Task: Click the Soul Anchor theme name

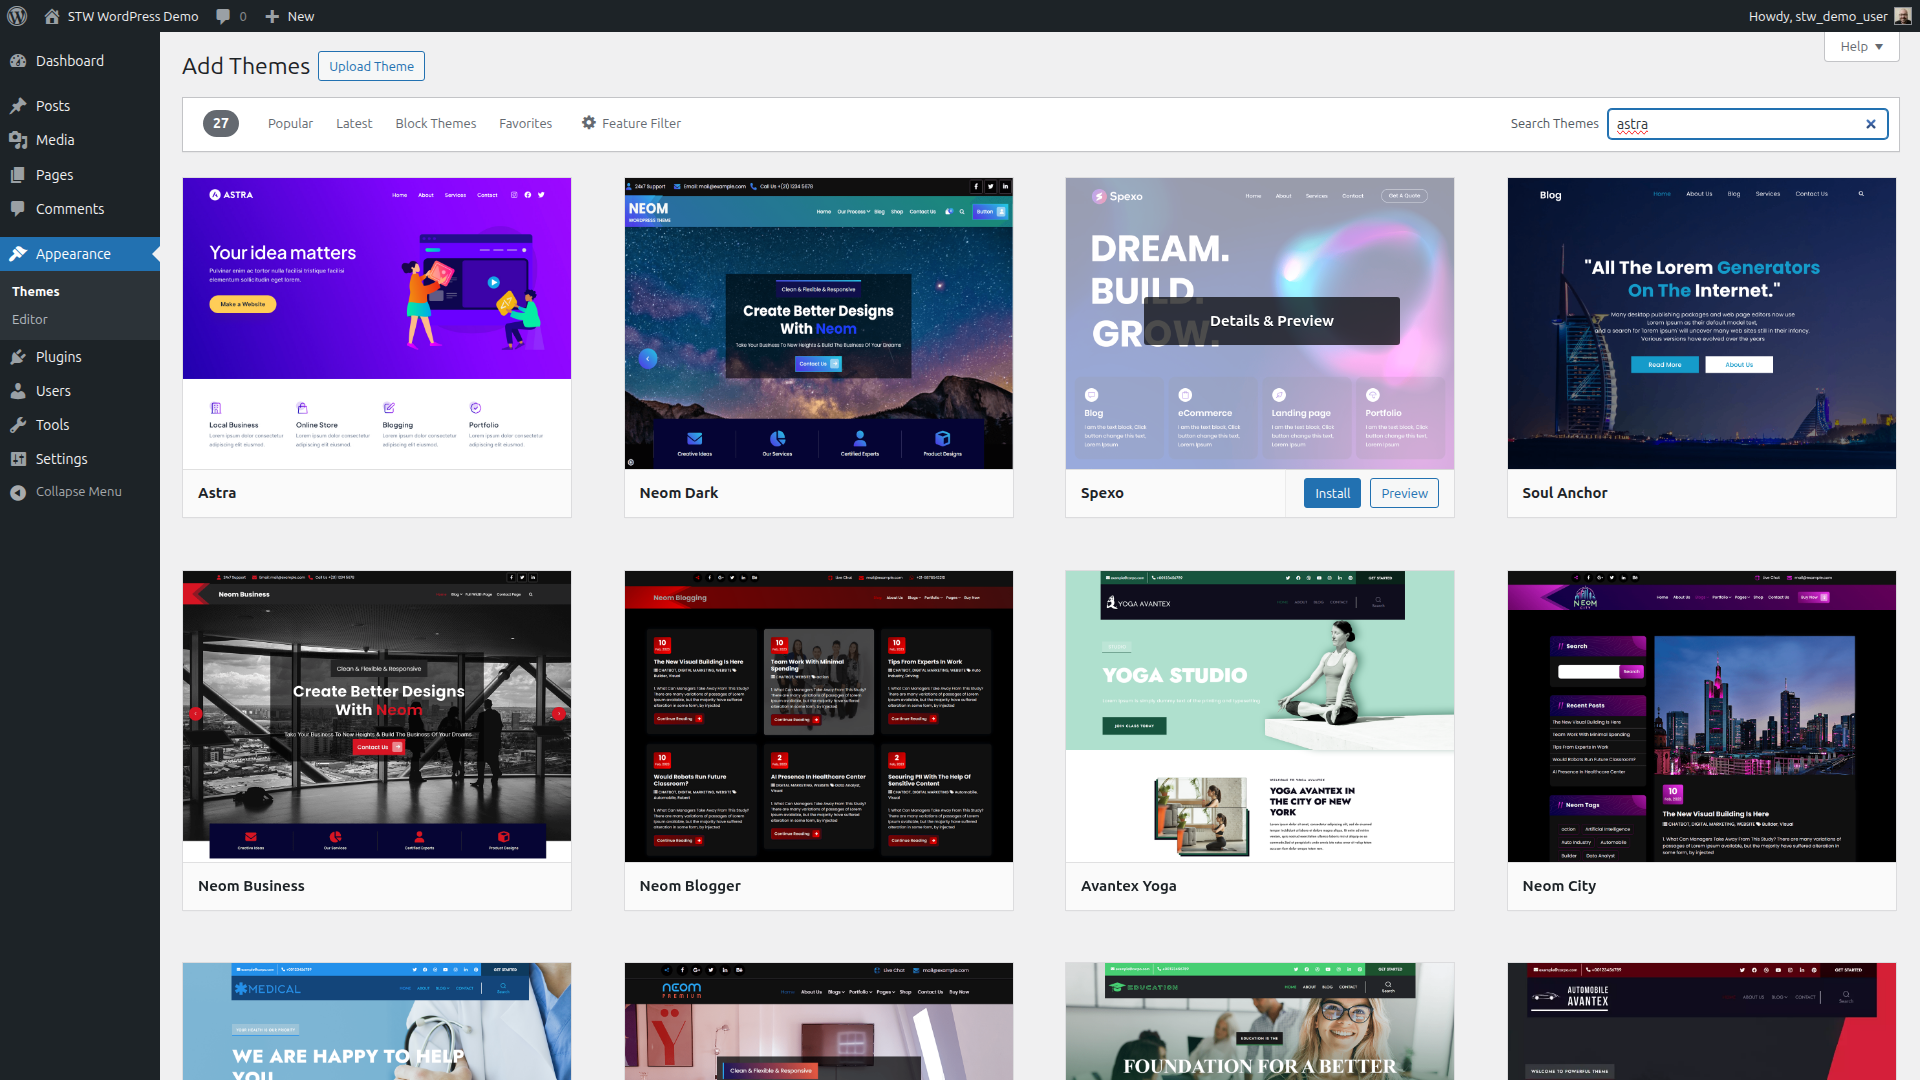Action: pyautogui.click(x=1564, y=493)
